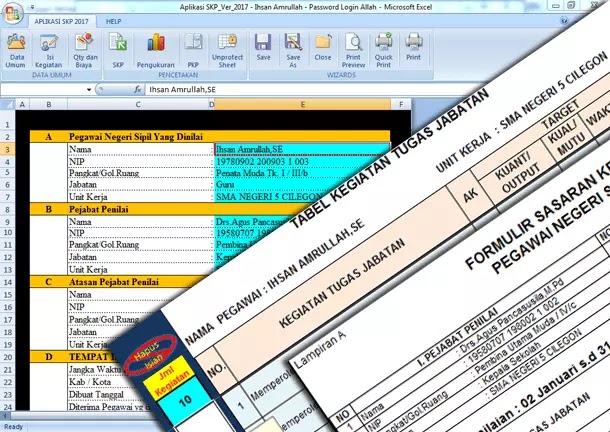Image resolution: width=610 pixels, height=432 pixels.
Task: Select column E header
Action: 302,104
